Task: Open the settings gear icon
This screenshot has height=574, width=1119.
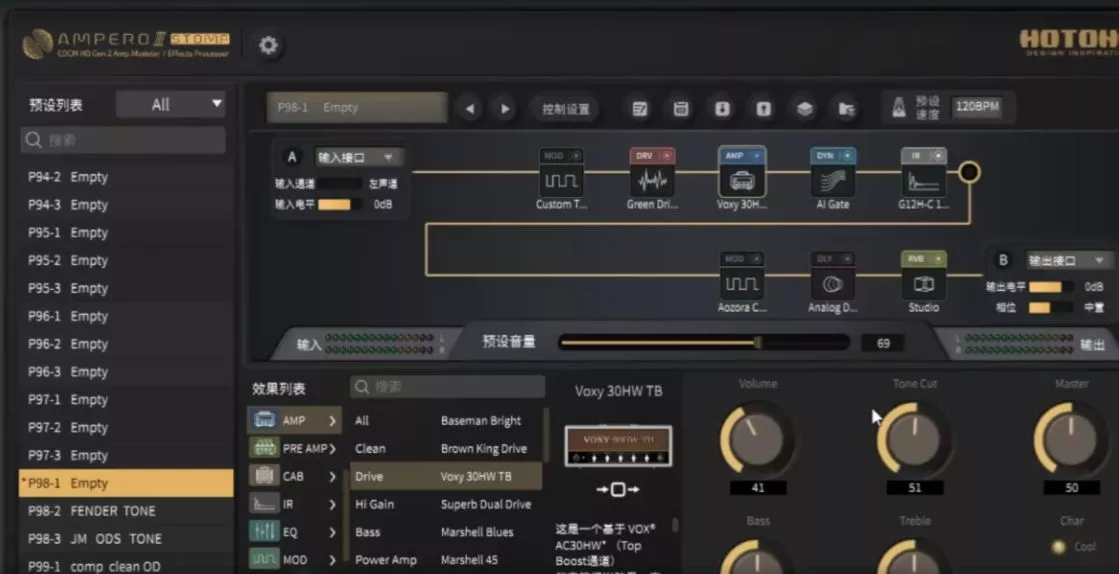Action: coord(268,45)
